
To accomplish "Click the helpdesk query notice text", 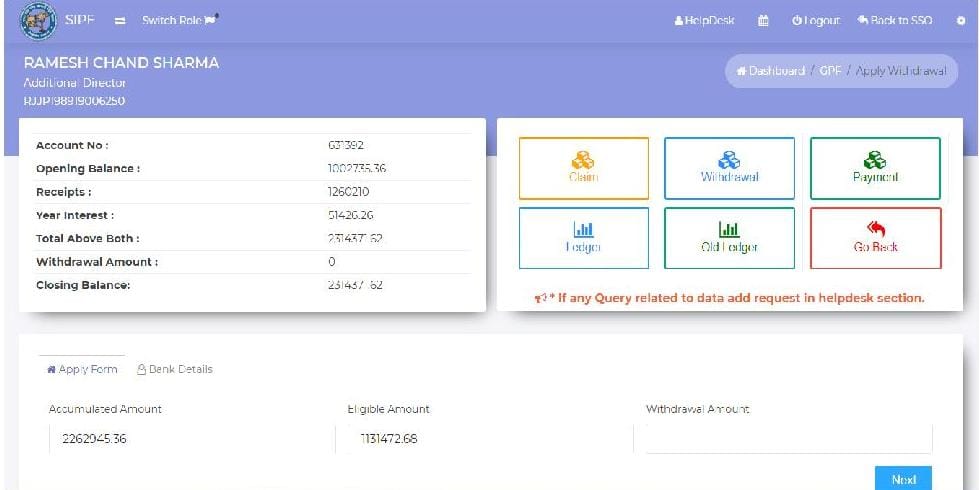I will tap(729, 298).
